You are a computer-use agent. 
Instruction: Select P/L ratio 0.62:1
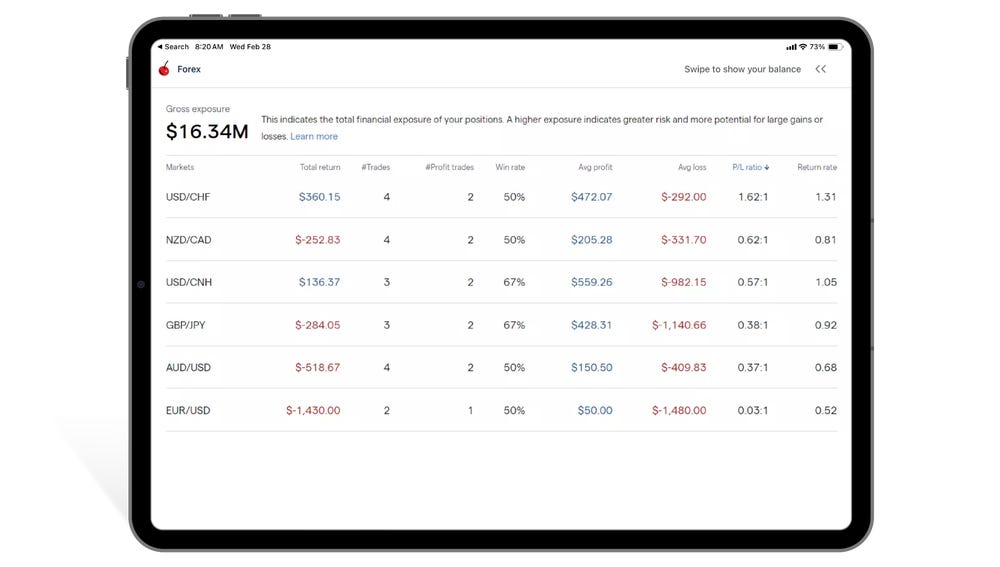[x=753, y=240]
